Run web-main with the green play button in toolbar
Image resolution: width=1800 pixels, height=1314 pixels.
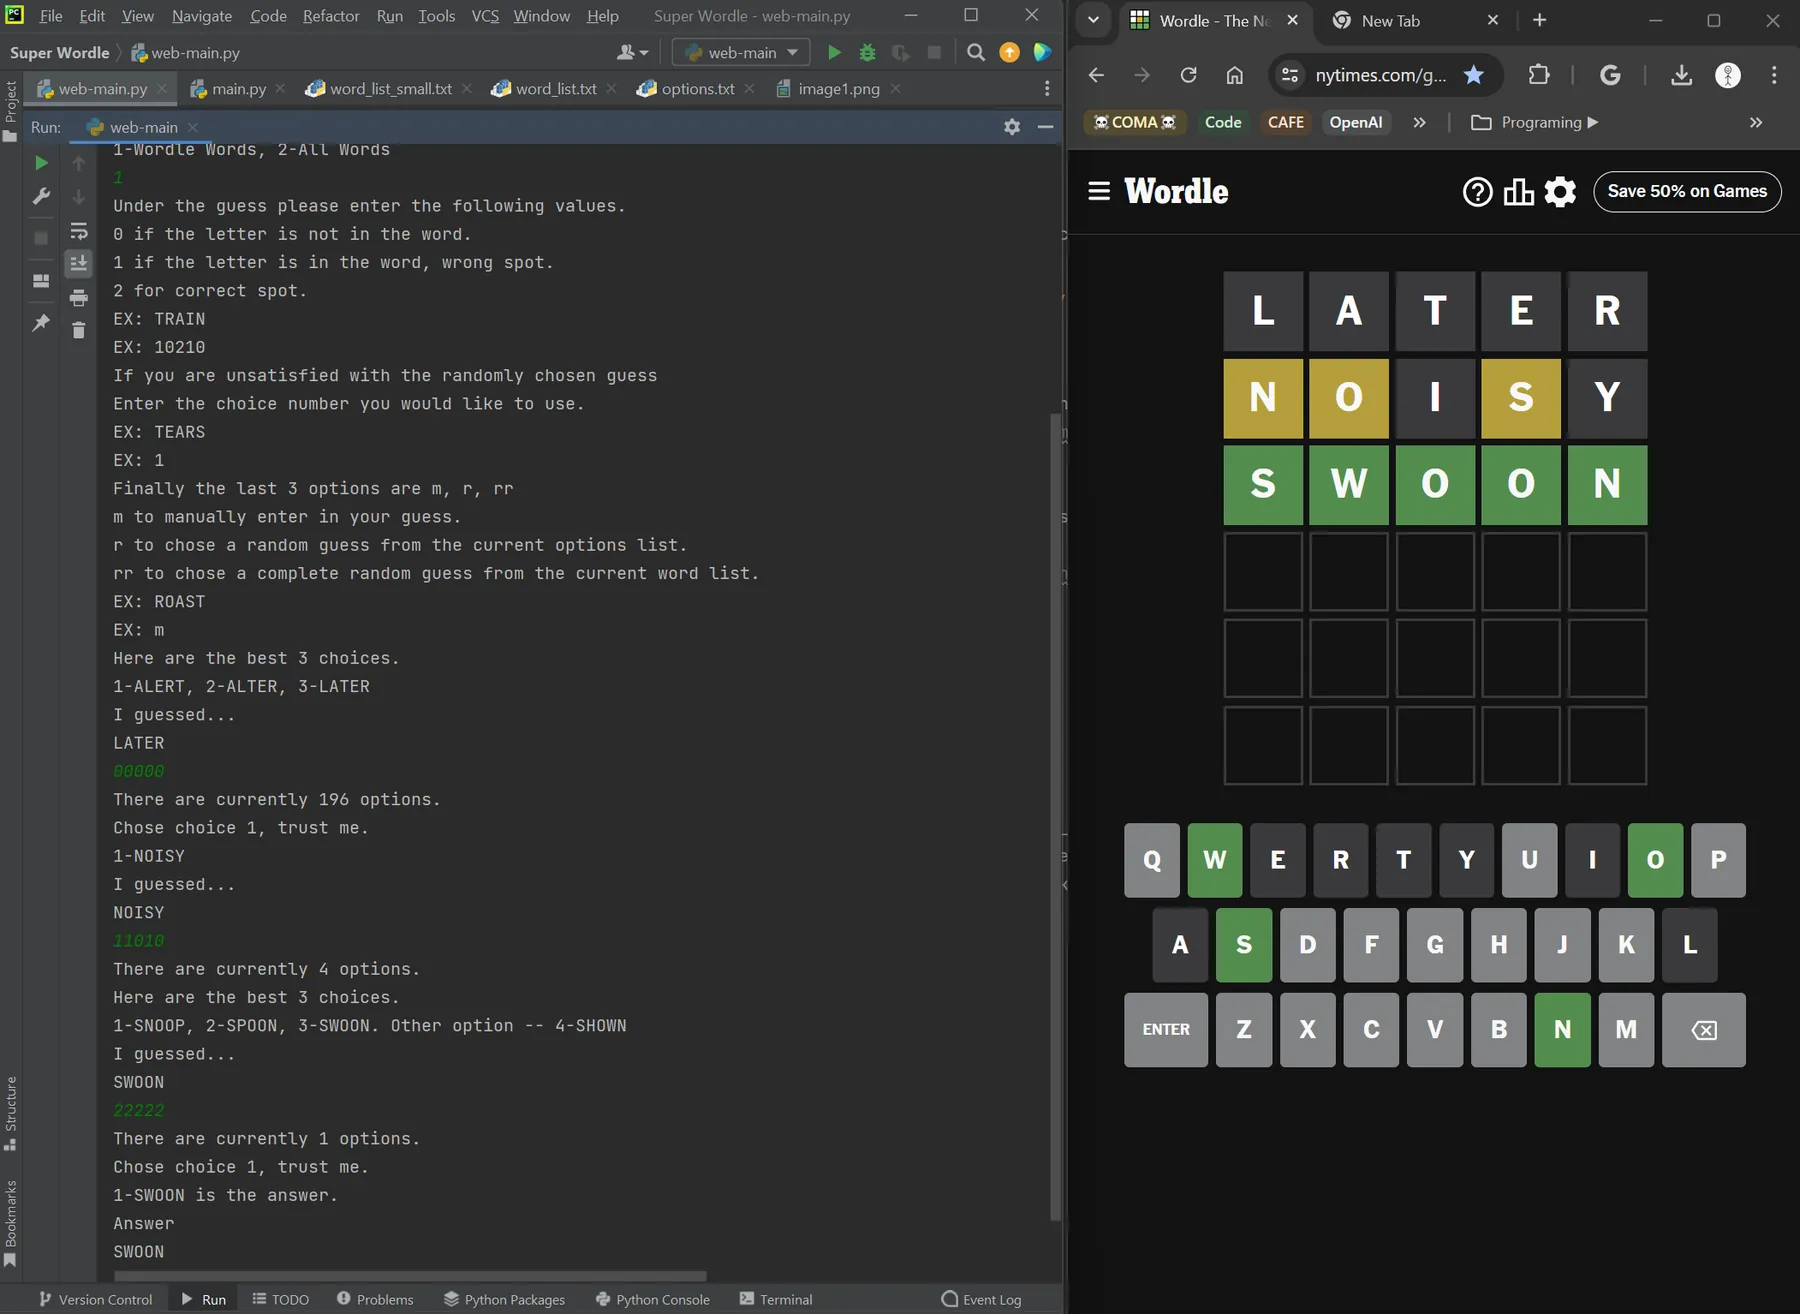tap(834, 53)
